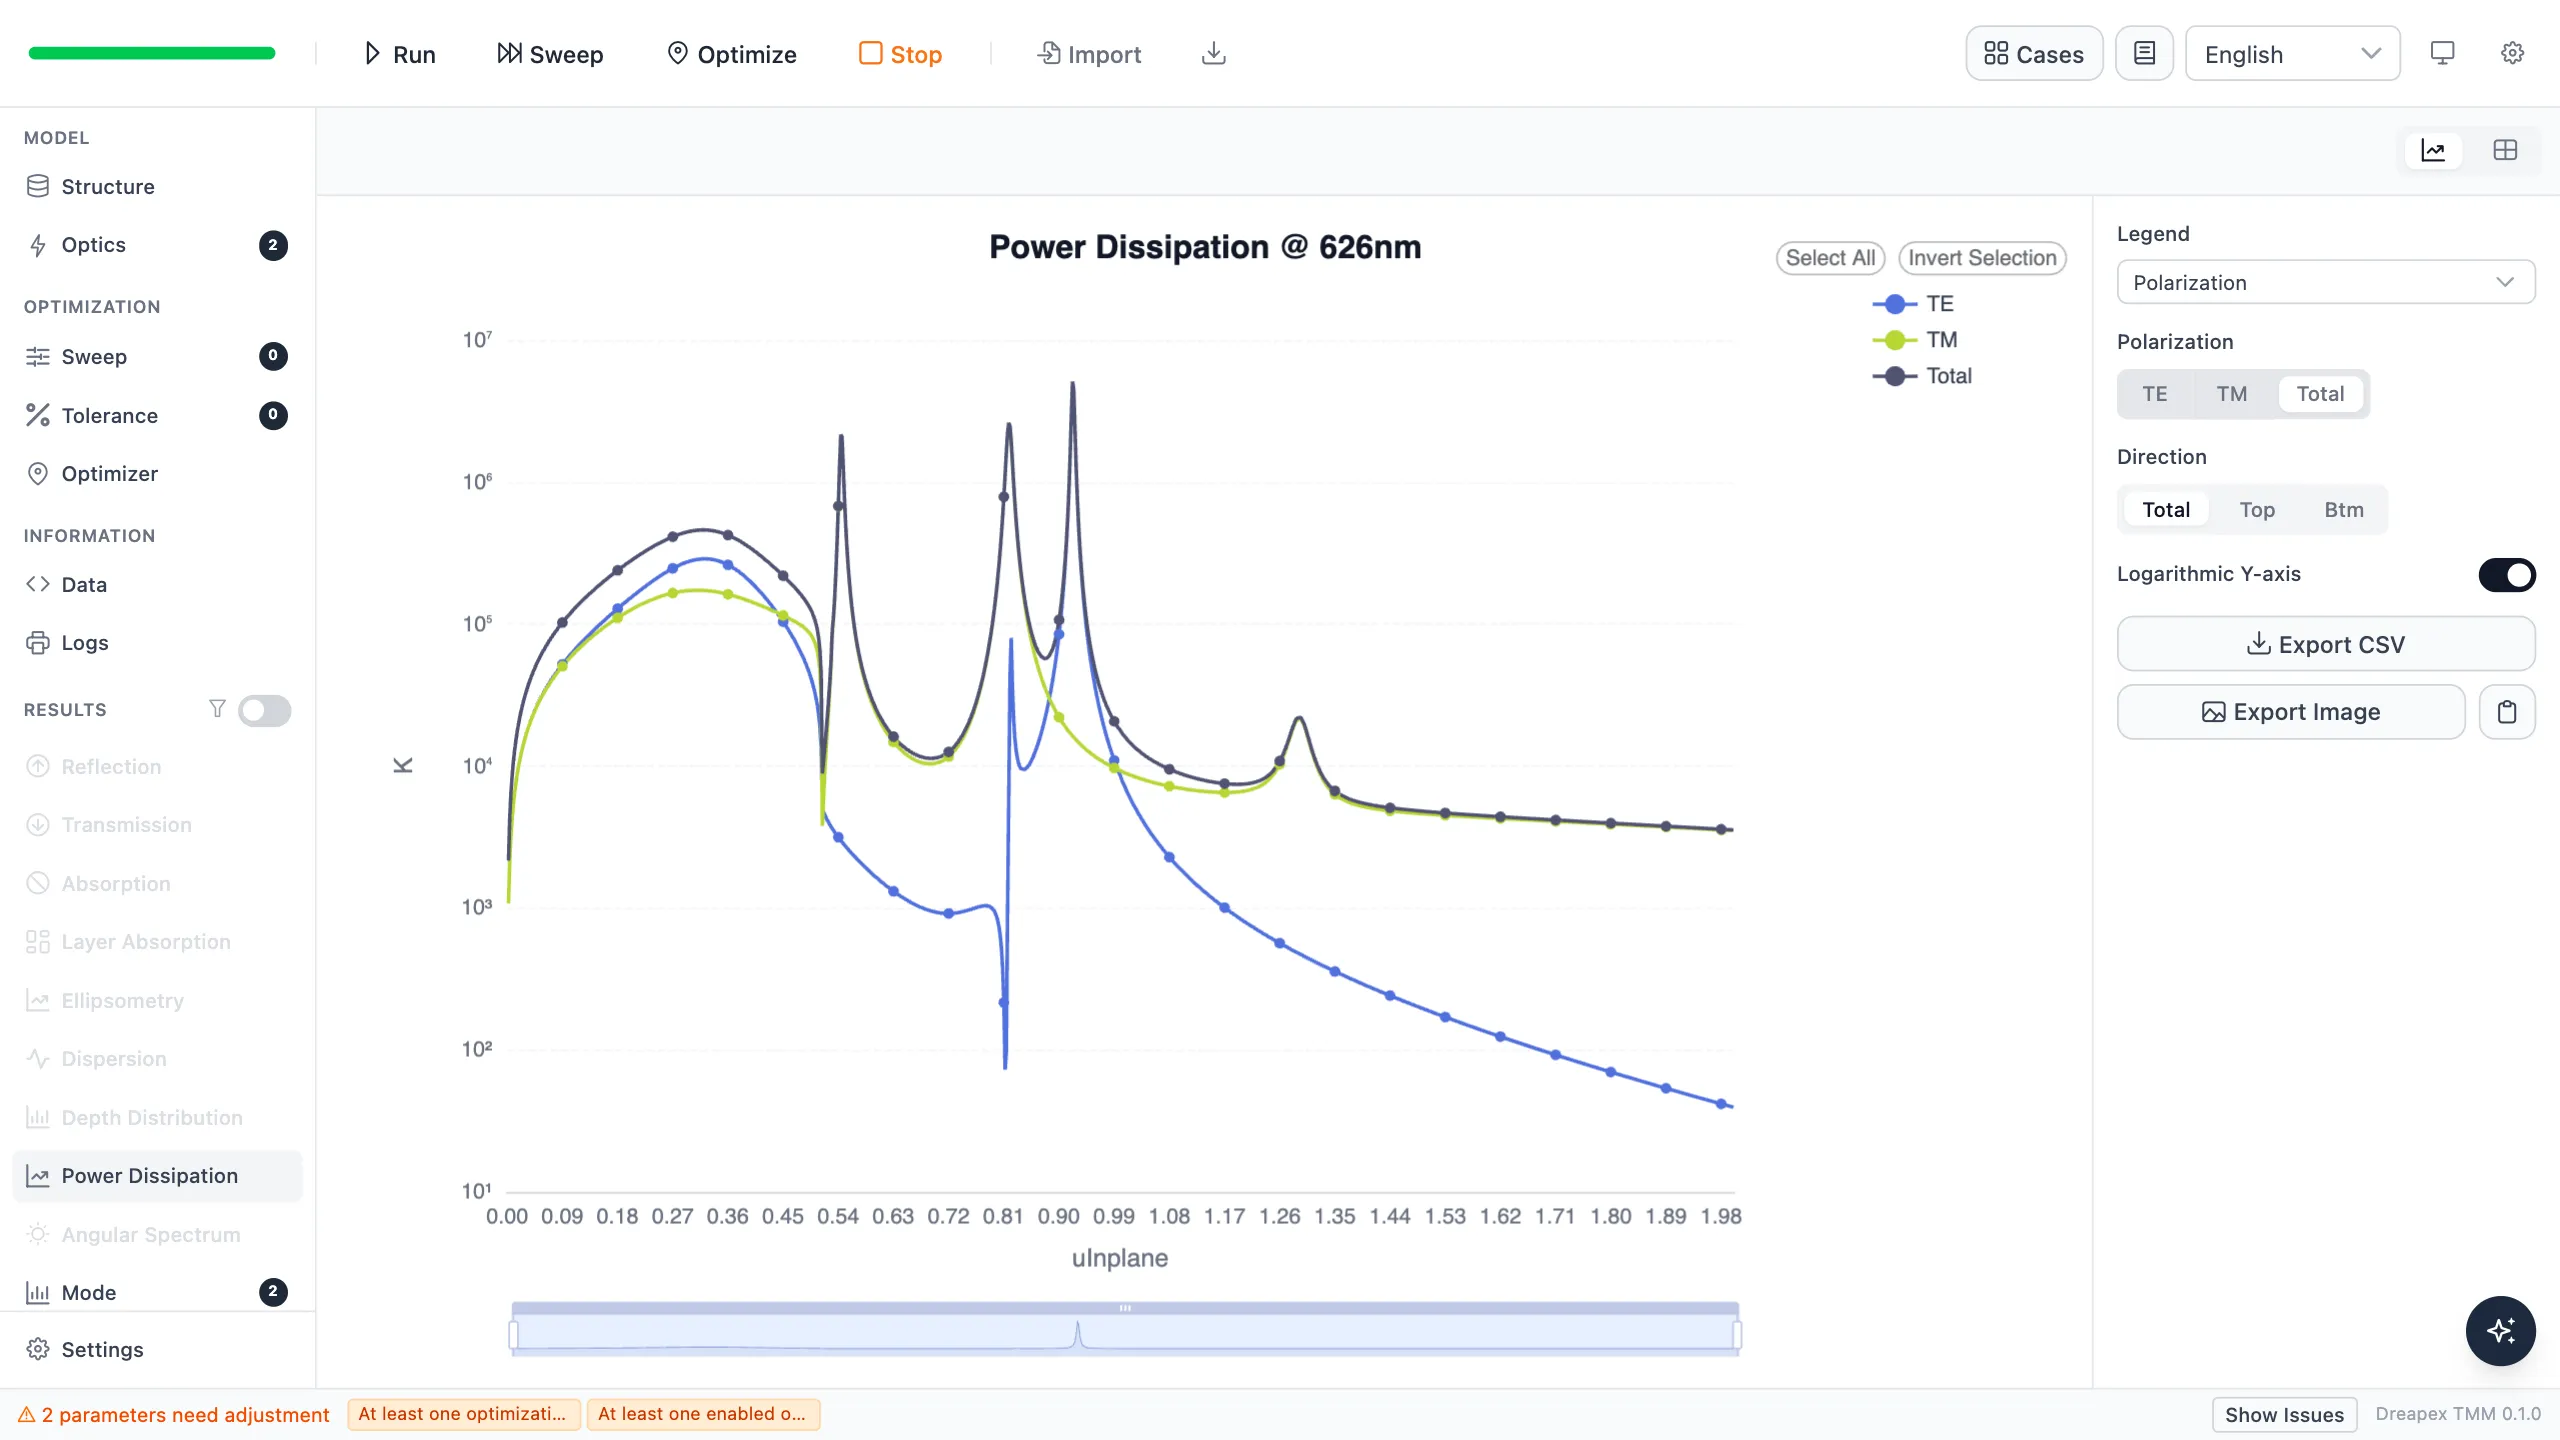Screen dimensions: 2560x1440
Task: Open the Legend Polarization dropdown
Action: 2325,282
